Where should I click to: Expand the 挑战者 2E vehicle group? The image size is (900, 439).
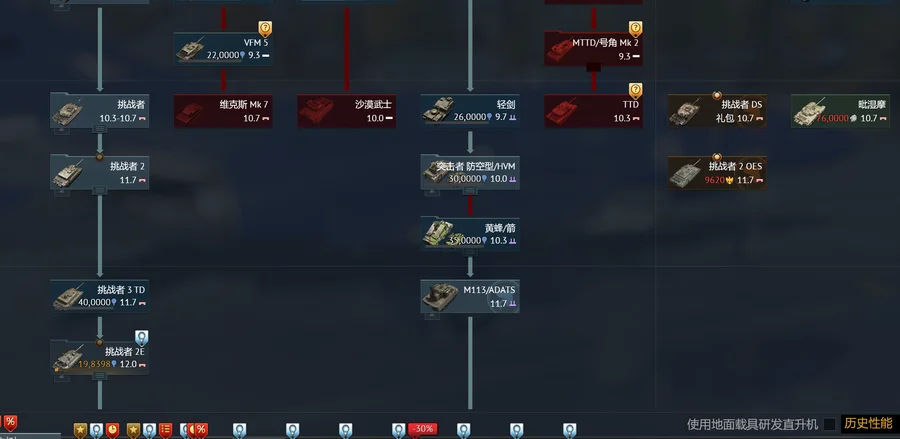pos(100,376)
